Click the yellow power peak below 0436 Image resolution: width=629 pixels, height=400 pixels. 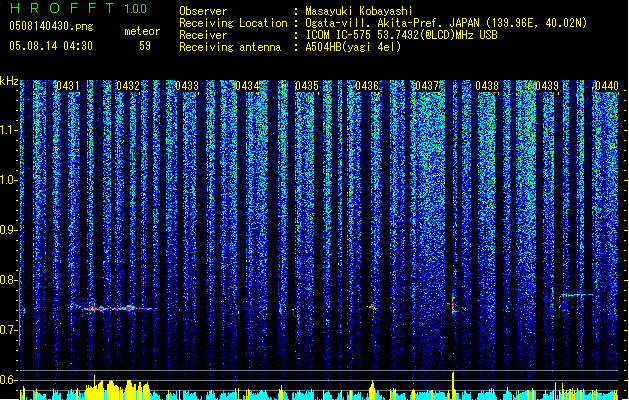click(x=372, y=390)
